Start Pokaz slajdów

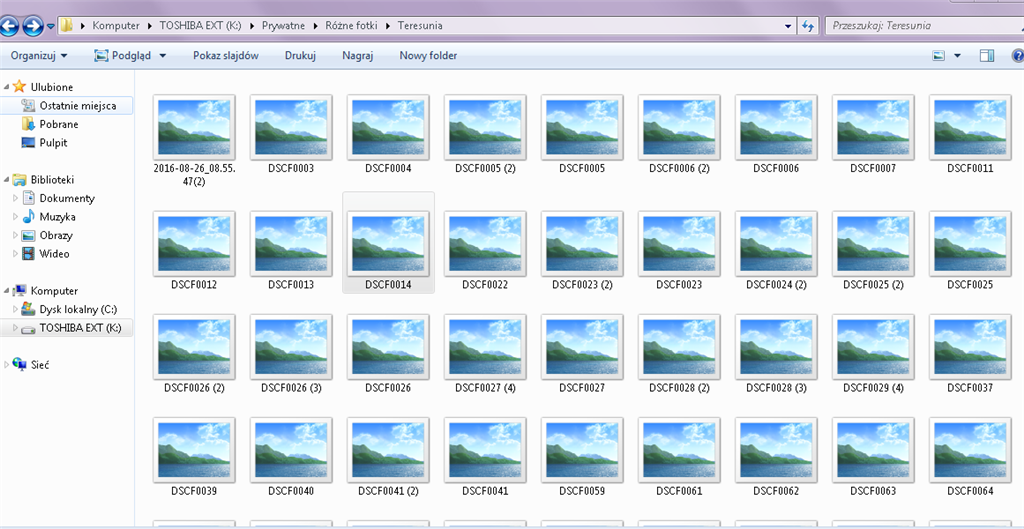[x=225, y=56]
